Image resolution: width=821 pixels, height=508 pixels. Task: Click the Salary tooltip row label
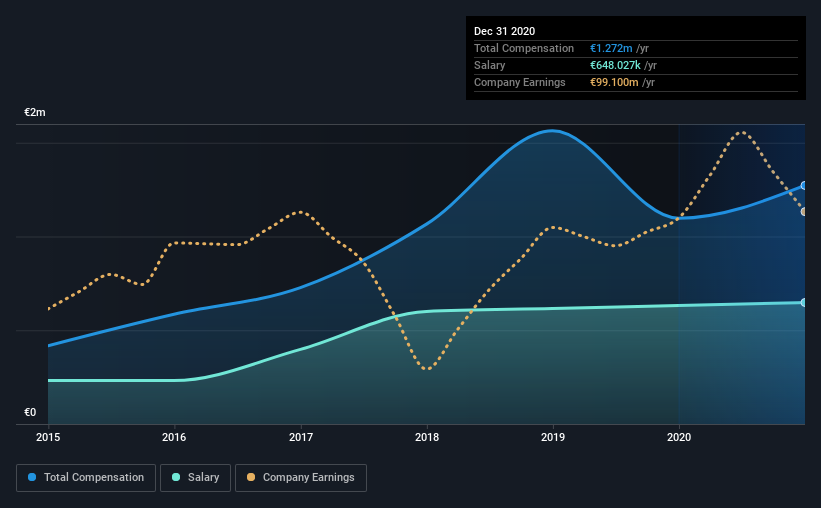click(x=490, y=65)
